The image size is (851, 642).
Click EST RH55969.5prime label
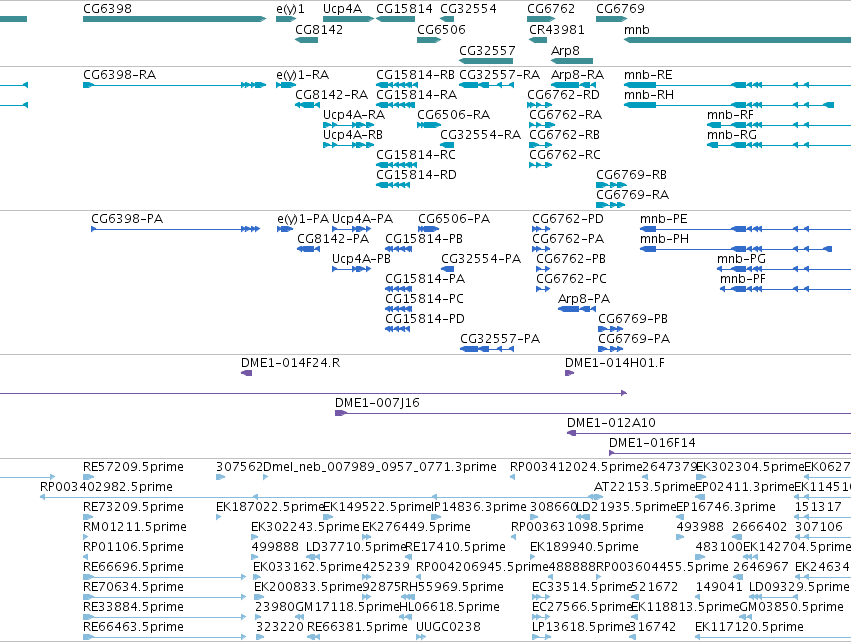pyautogui.click(x=453, y=587)
